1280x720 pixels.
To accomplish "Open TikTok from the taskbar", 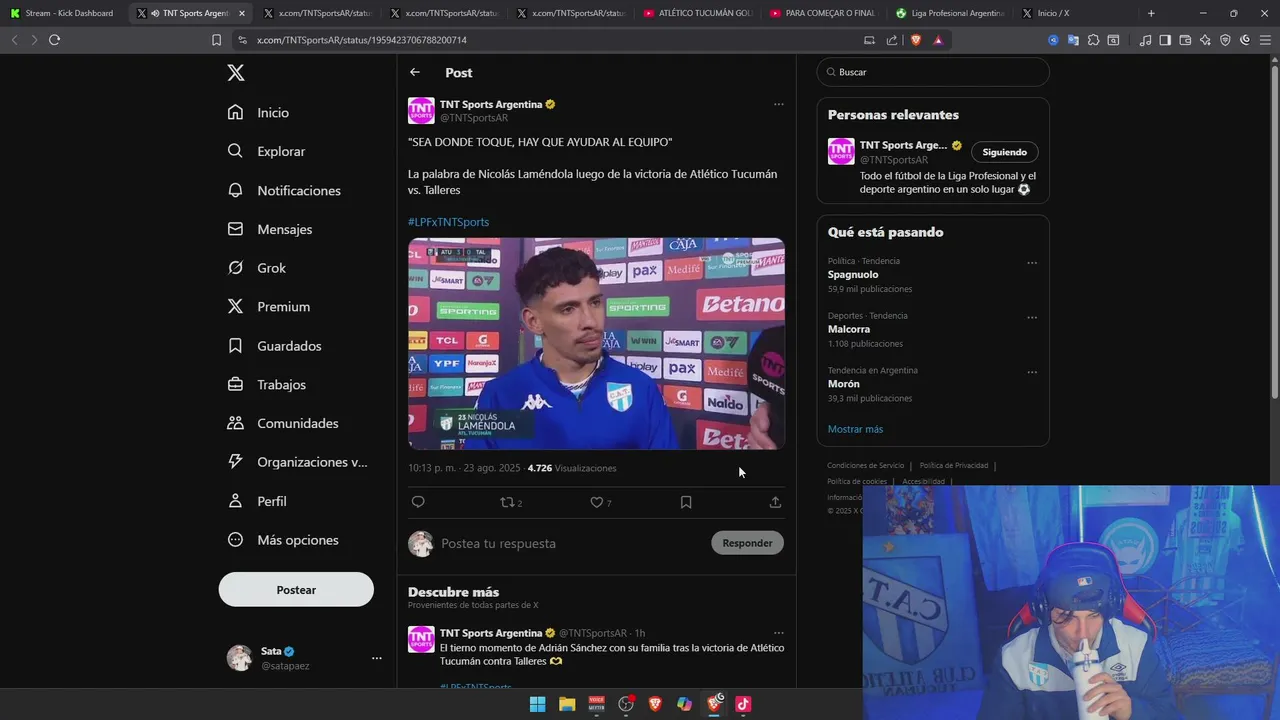I will click(x=743, y=704).
